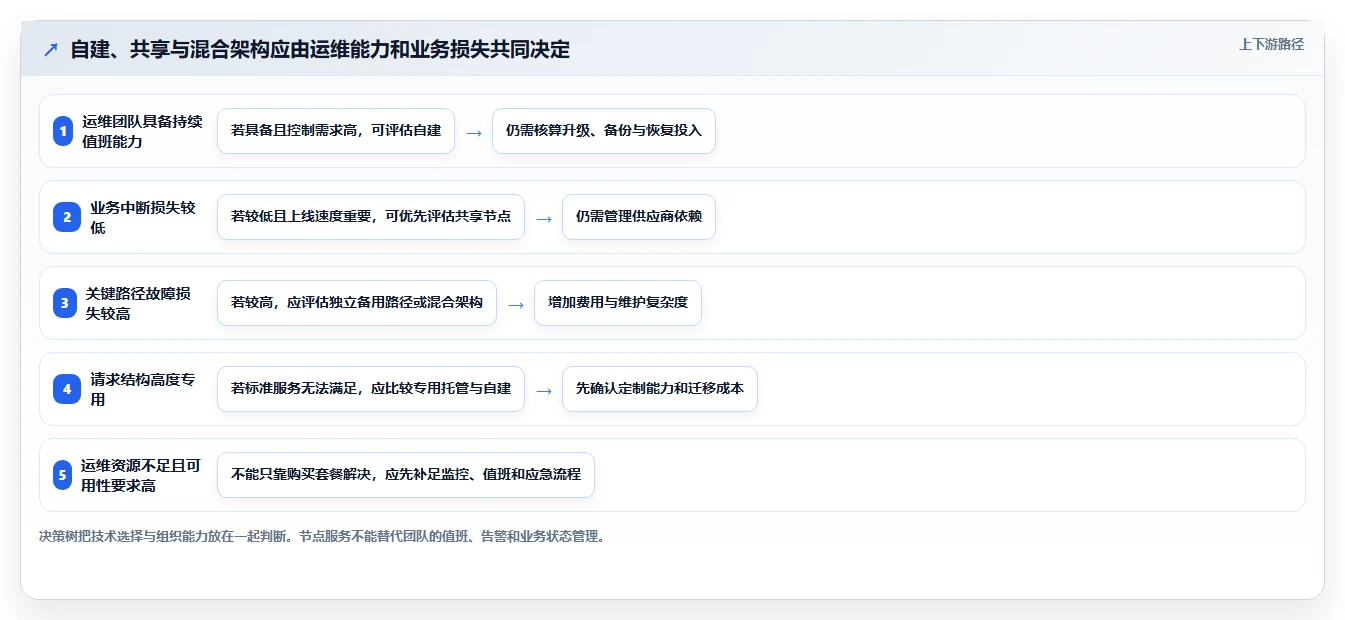
Task: Click arrow after 可评估自建 box
Action: (474, 132)
